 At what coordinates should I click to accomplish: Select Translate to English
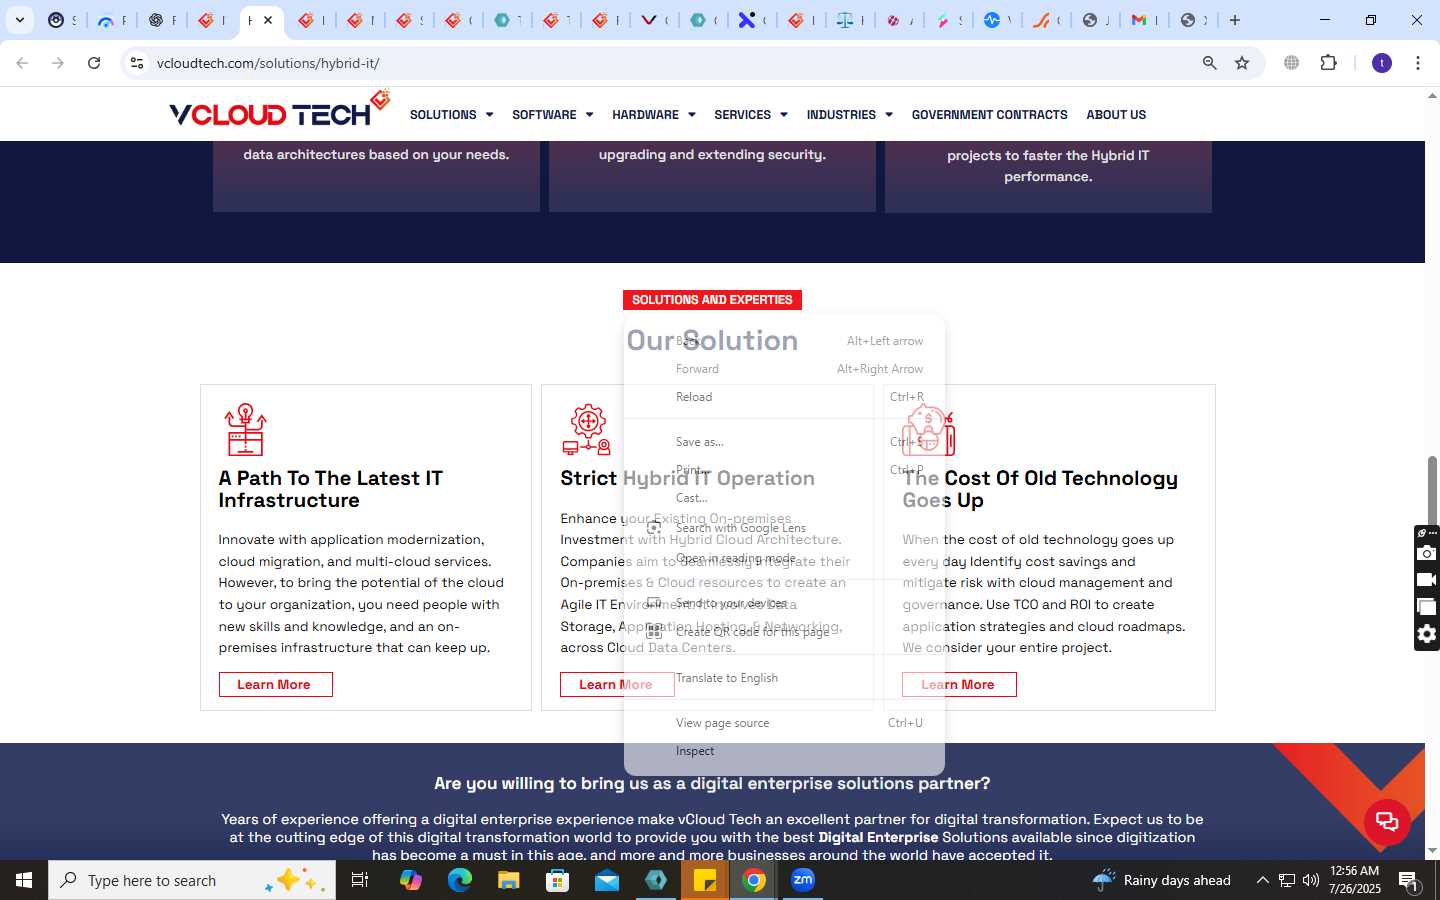784,678
